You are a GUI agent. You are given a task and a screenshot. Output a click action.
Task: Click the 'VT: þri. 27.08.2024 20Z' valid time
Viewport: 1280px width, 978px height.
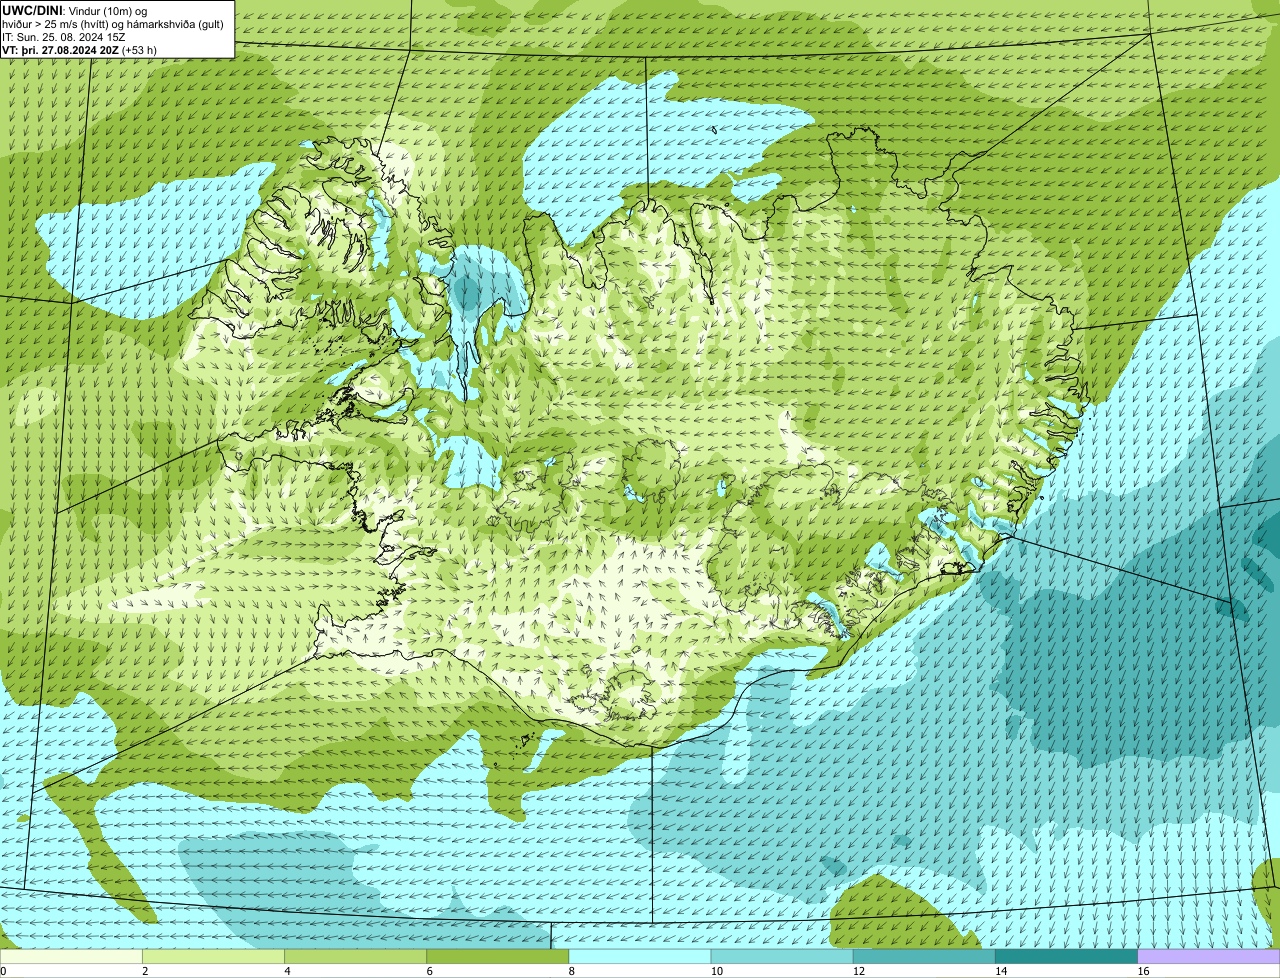60,50
